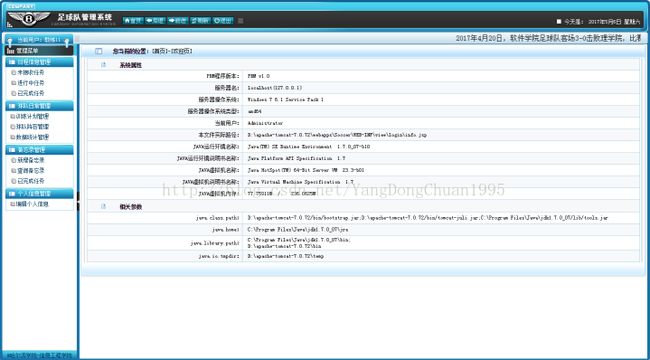
Task: Click the java.home path value
Action: click(298, 229)
